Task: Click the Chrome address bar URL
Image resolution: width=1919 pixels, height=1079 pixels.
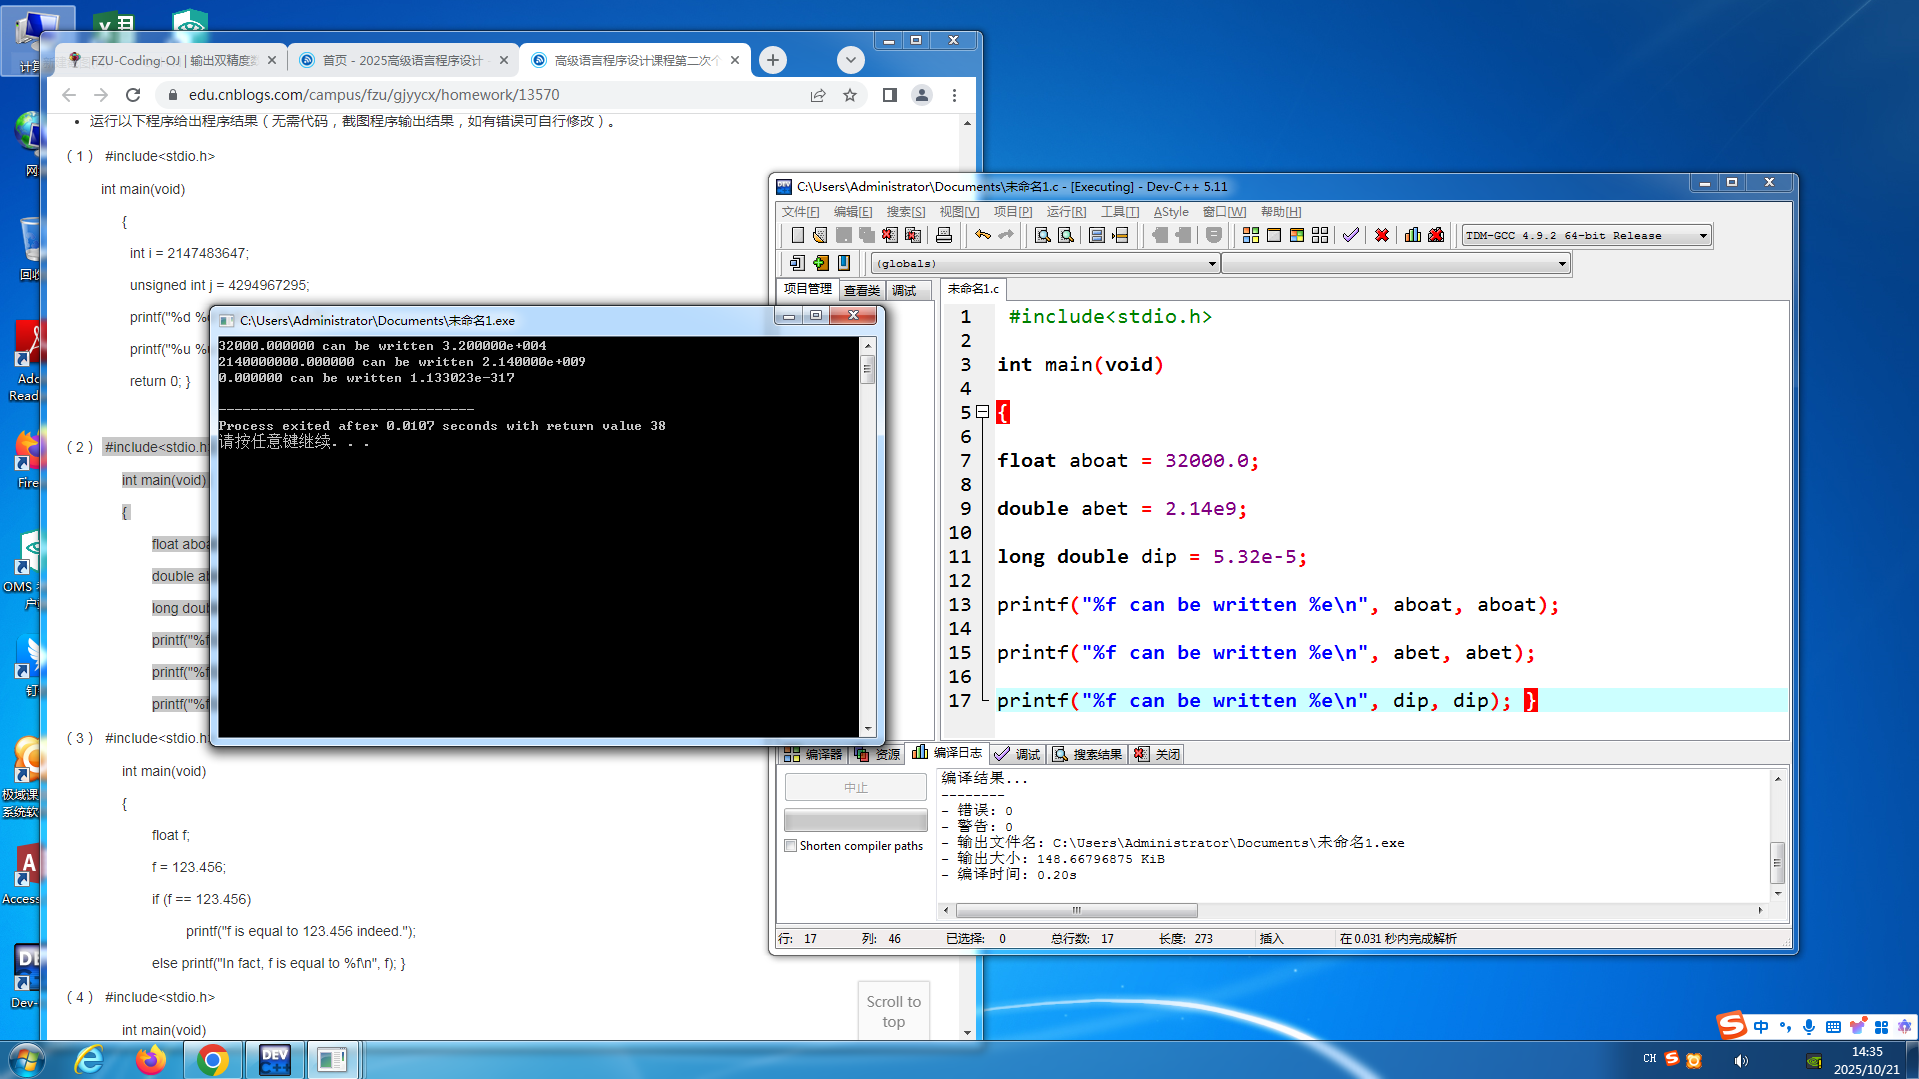Action: (374, 95)
